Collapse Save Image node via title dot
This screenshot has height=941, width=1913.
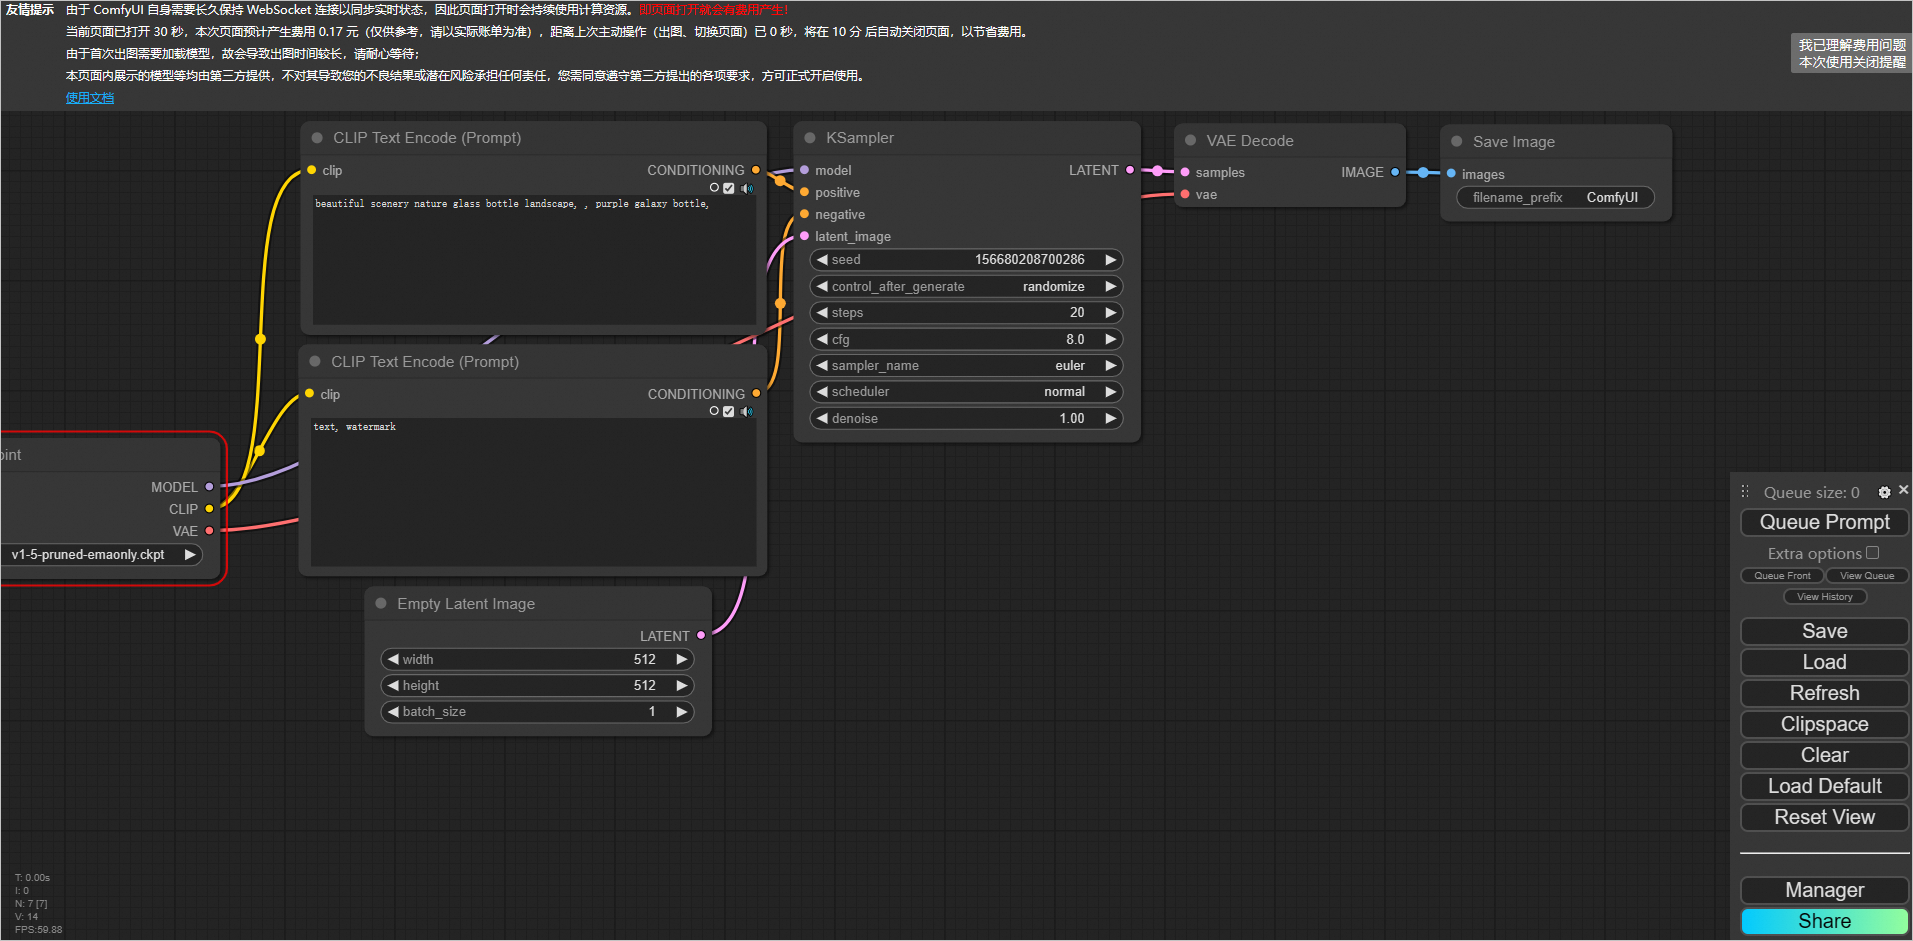(1457, 142)
